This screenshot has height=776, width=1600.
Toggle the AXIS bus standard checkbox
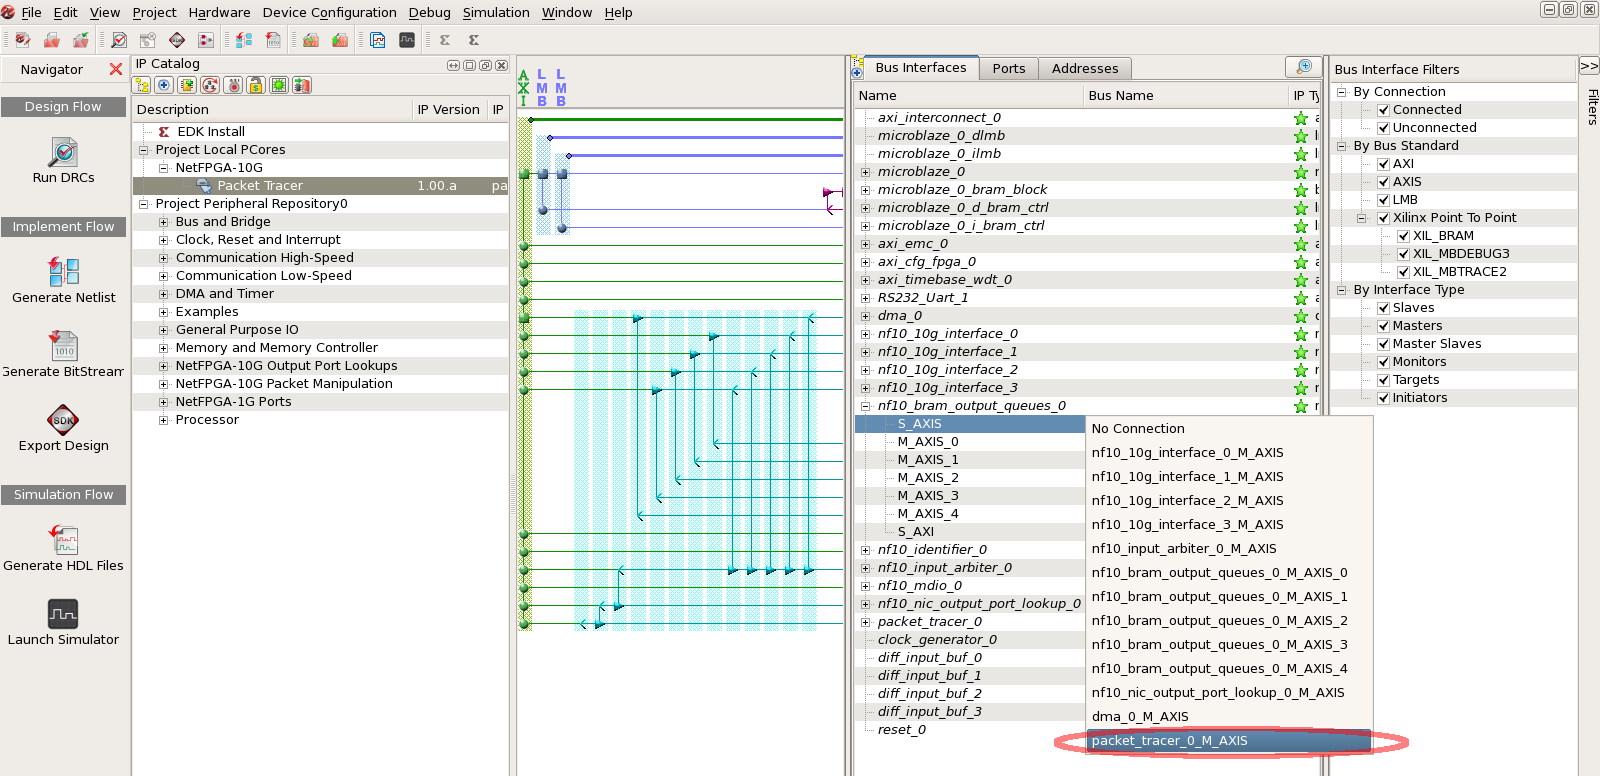pos(1383,182)
